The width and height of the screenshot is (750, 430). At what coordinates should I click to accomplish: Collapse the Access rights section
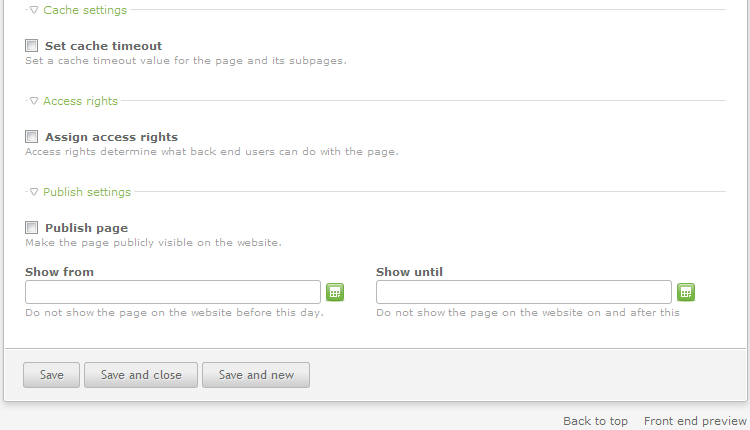[x=34, y=101]
